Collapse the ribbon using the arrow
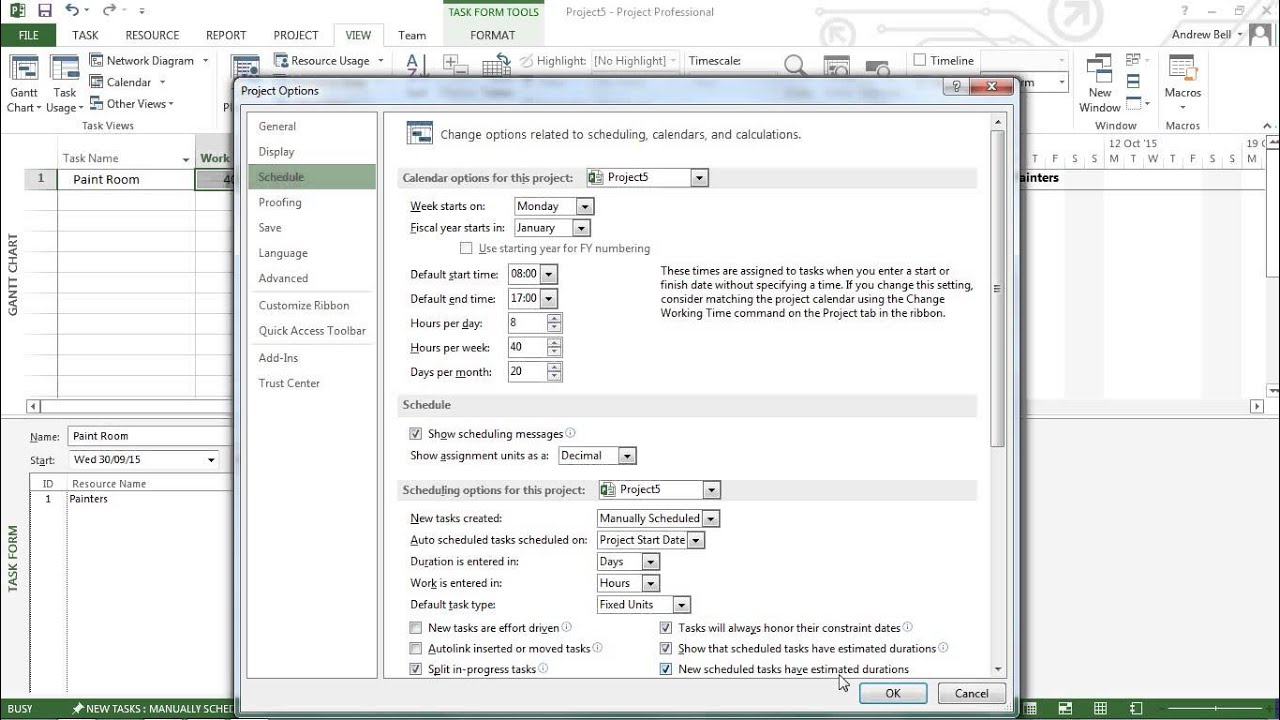The height and width of the screenshot is (720, 1280). click(1267, 125)
